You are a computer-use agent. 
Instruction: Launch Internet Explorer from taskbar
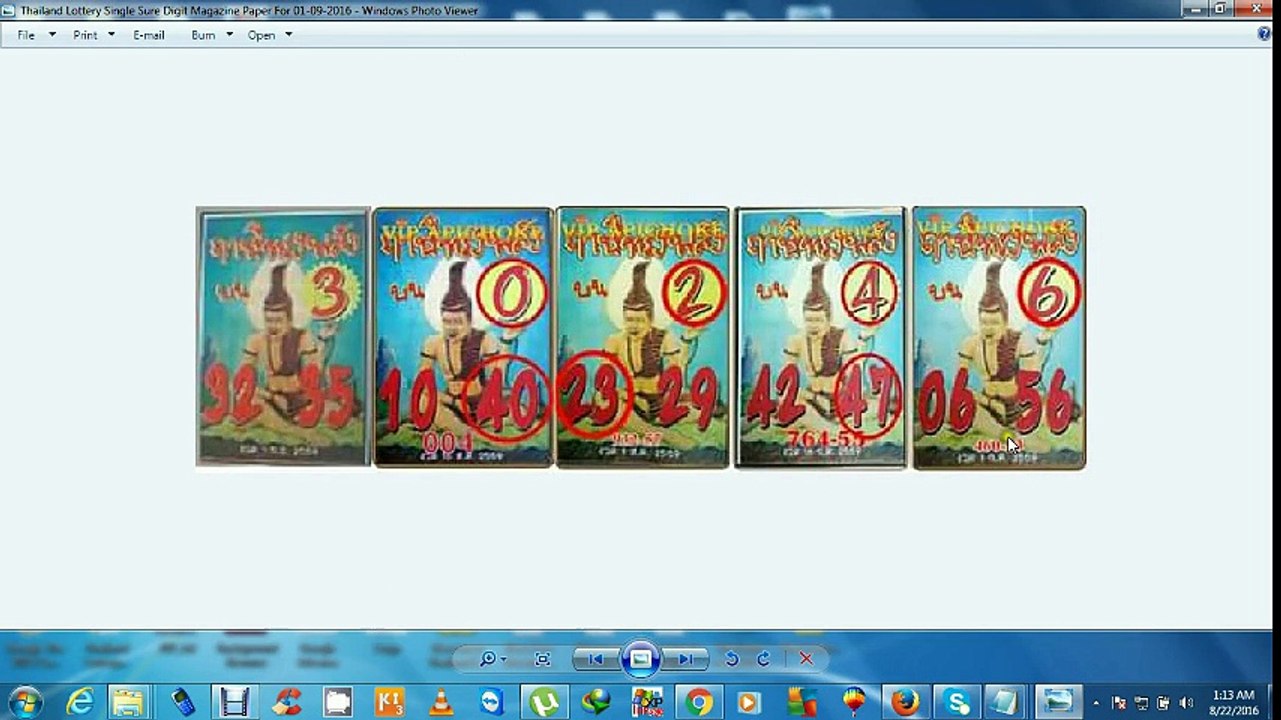[78, 702]
